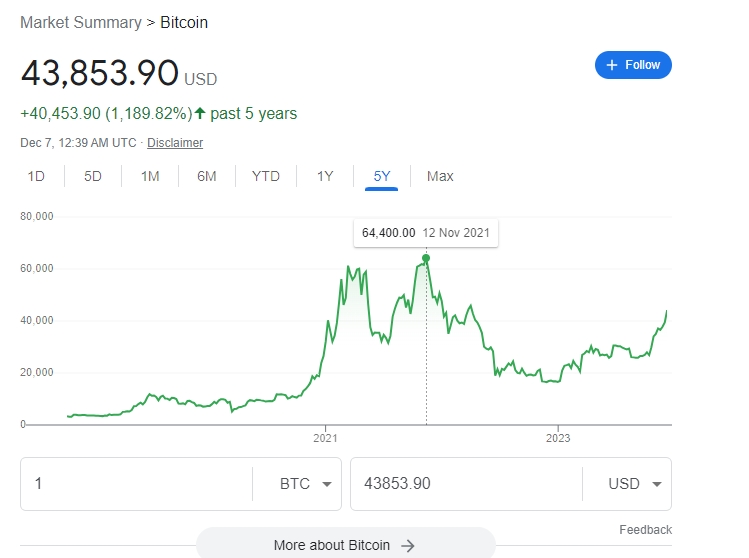The height and width of the screenshot is (558, 749).
Task: Click the green up arrow indicator
Action: tap(200, 114)
